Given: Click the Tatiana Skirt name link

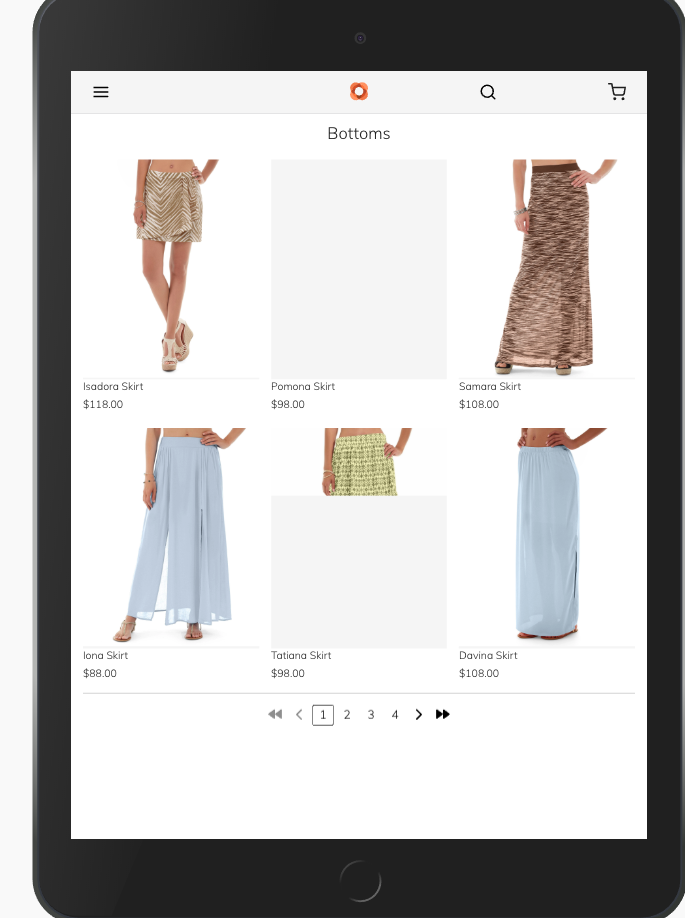Looking at the screenshot, I should (x=301, y=655).
